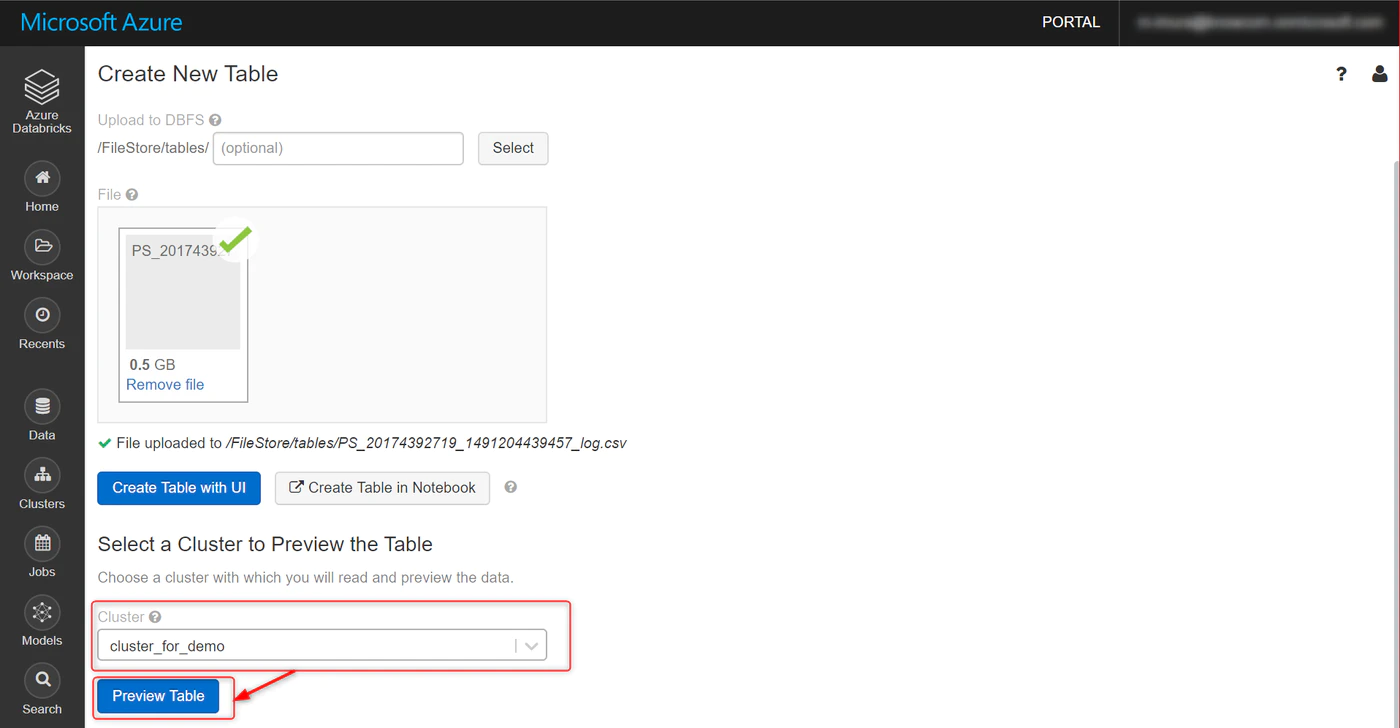Viewport: 1400px width, 728px height.
Task: Click the Preview Table button
Action: [x=158, y=696]
